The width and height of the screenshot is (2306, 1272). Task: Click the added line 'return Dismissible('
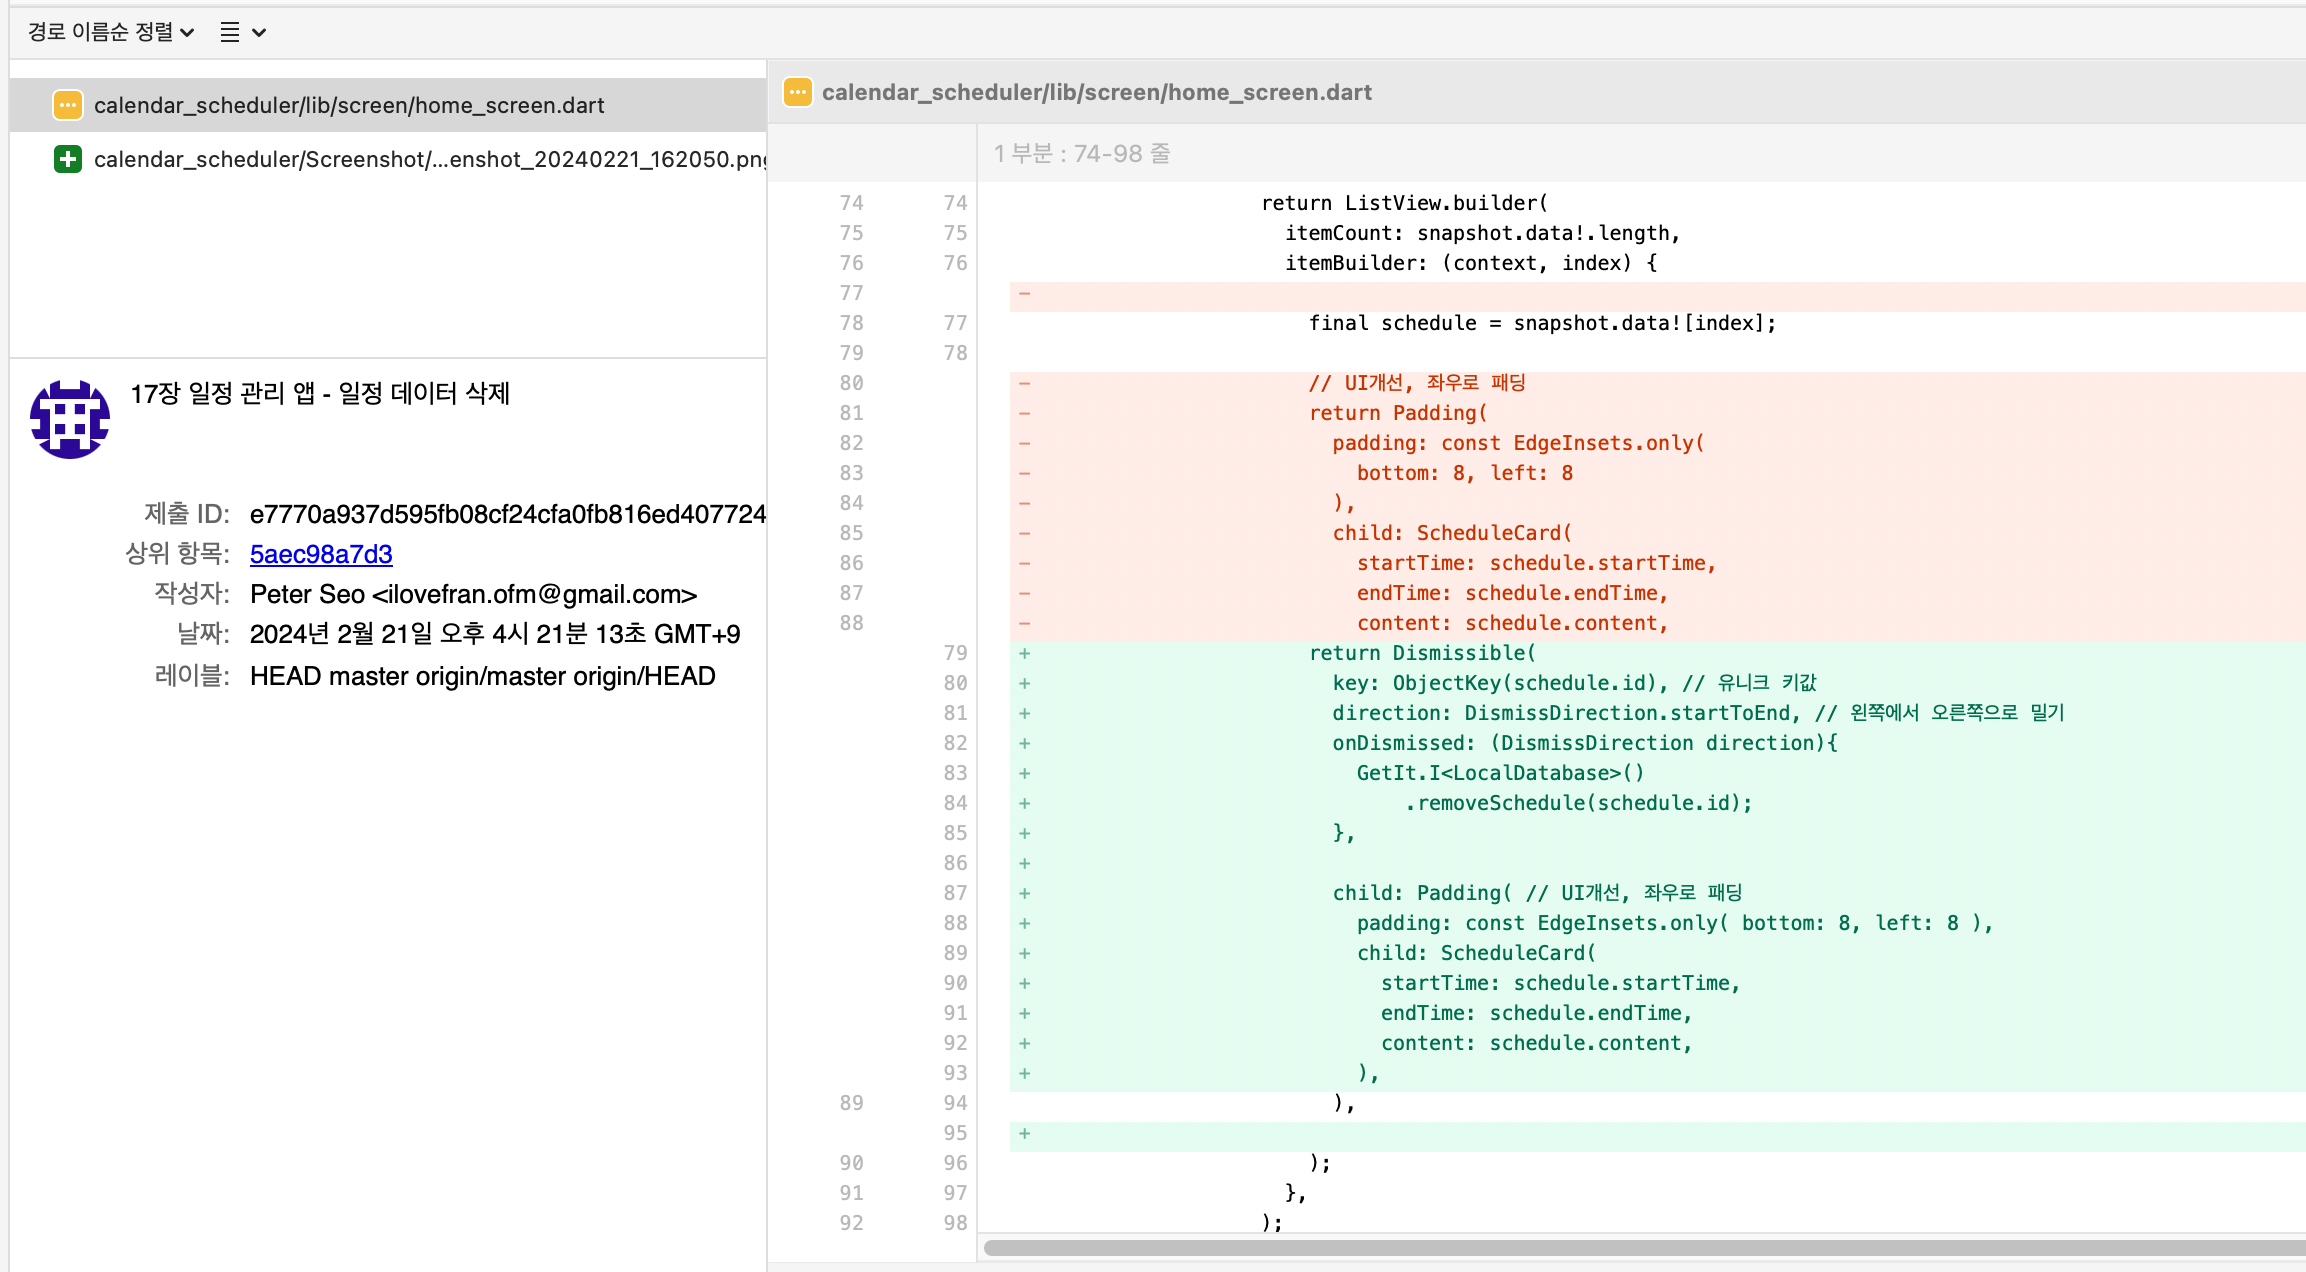pos(1422,653)
